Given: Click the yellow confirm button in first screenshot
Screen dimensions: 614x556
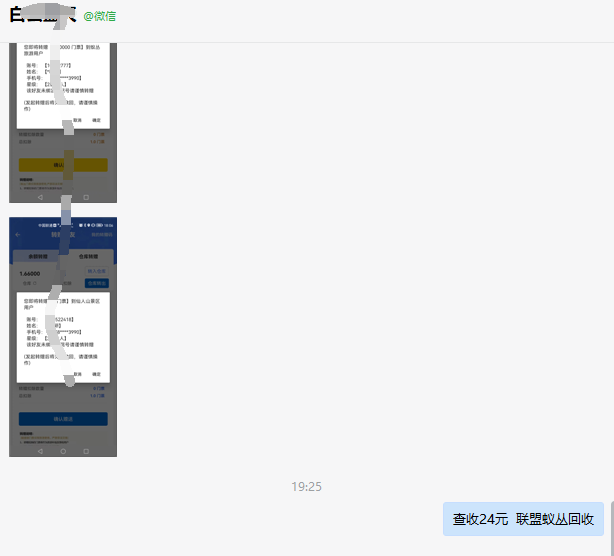Looking at the screenshot, I should [x=63, y=165].
